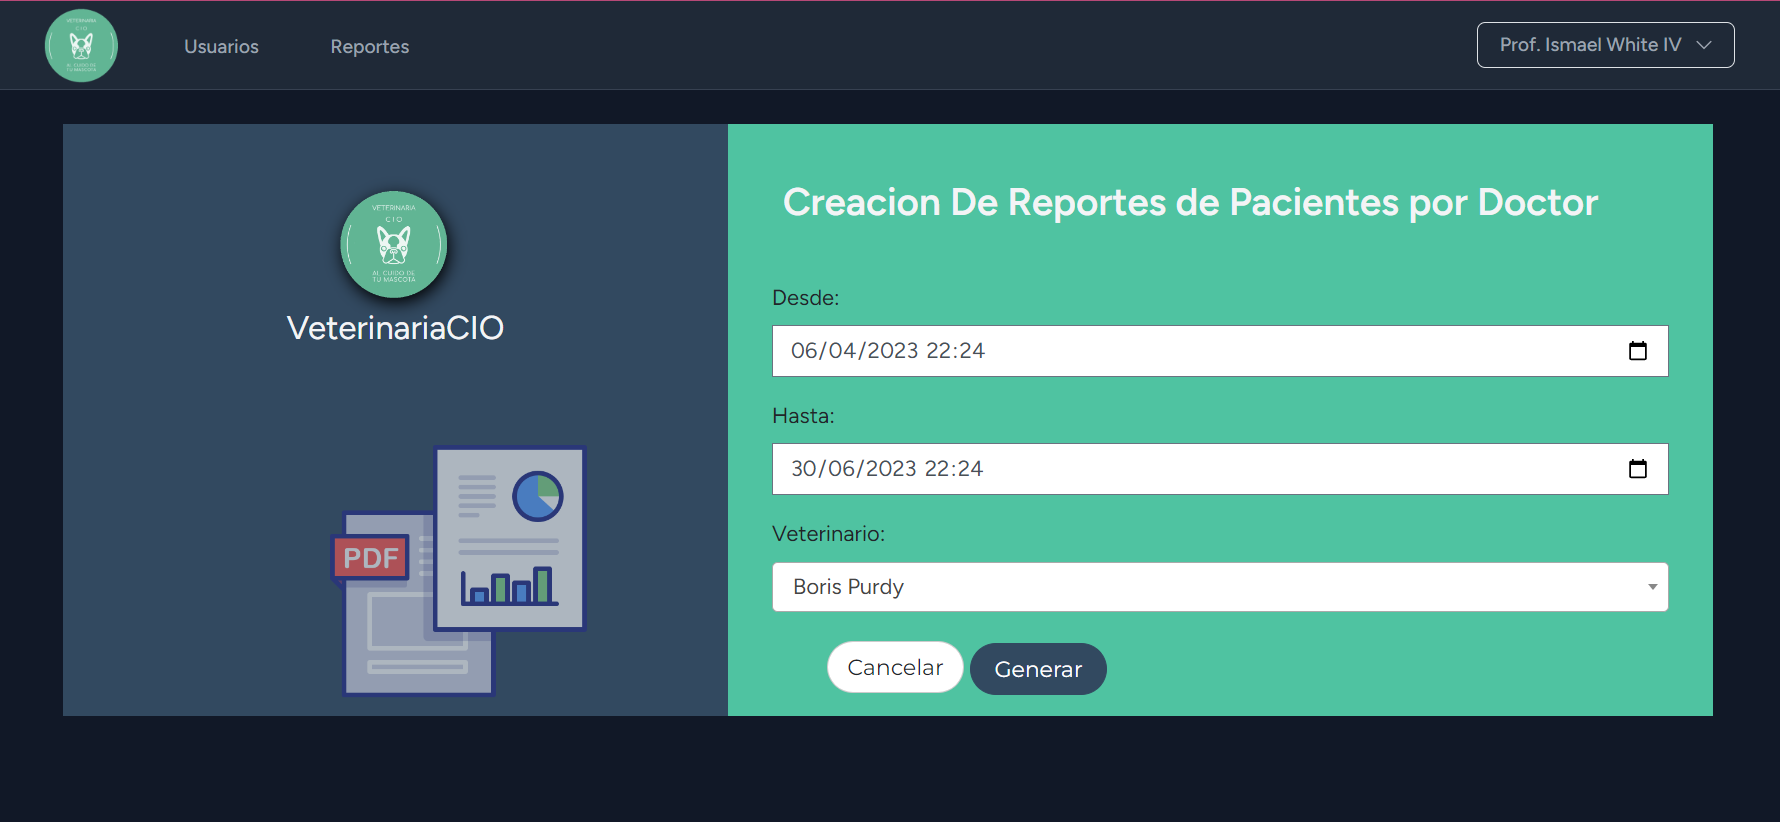The height and width of the screenshot is (822, 1780).
Task: Open the Prof. Ismael White IV user menu
Action: [x=1590, y=45]
